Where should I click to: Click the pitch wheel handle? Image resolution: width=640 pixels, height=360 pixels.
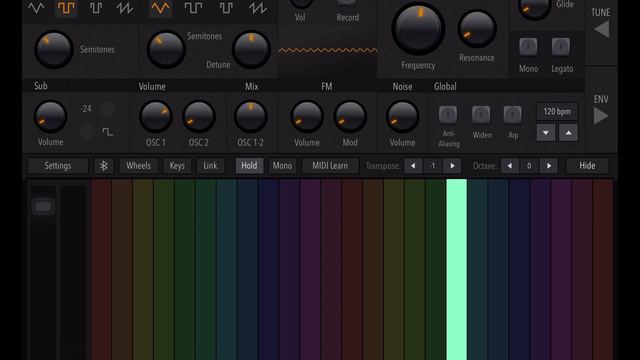pyautogui.click(x=43, y=206)
